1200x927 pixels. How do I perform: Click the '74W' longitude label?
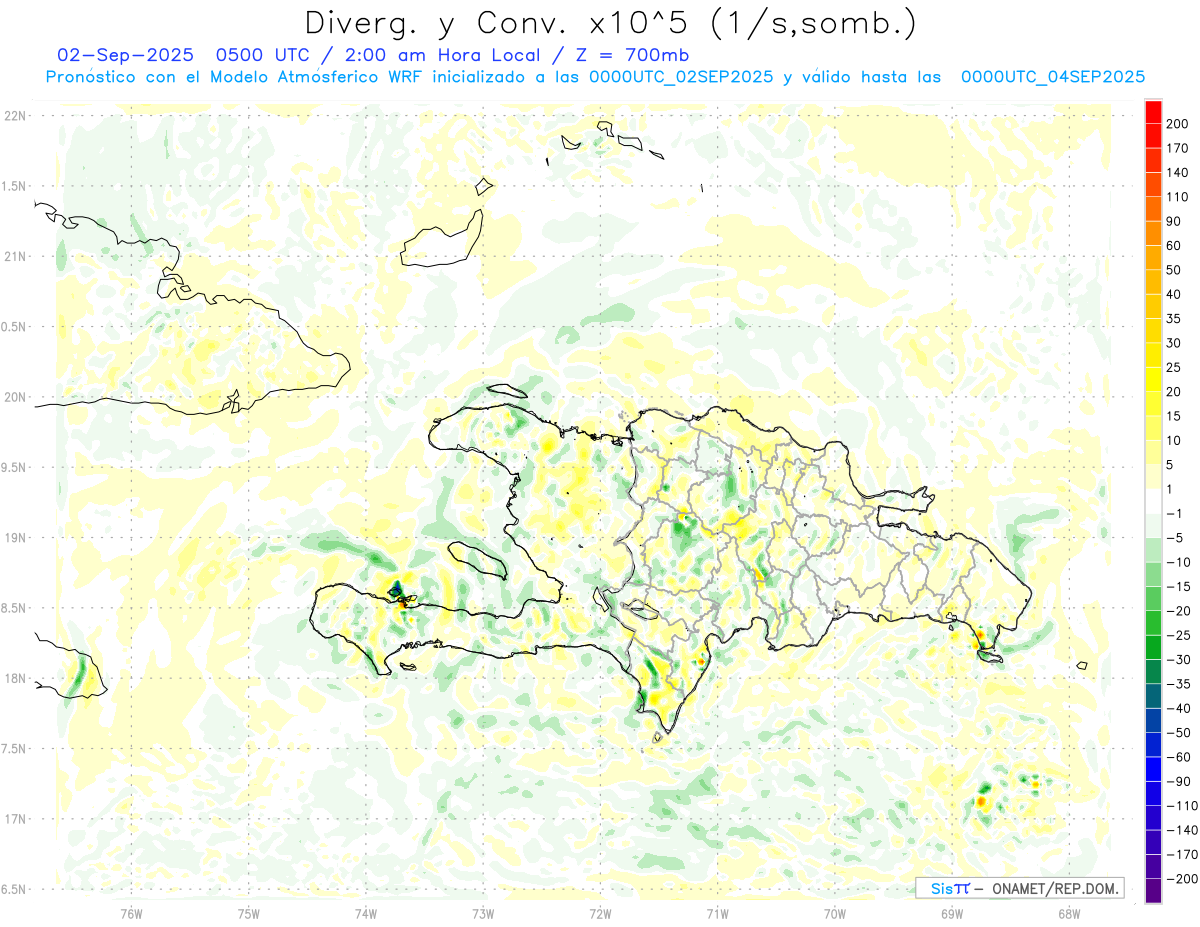point(365,914)
